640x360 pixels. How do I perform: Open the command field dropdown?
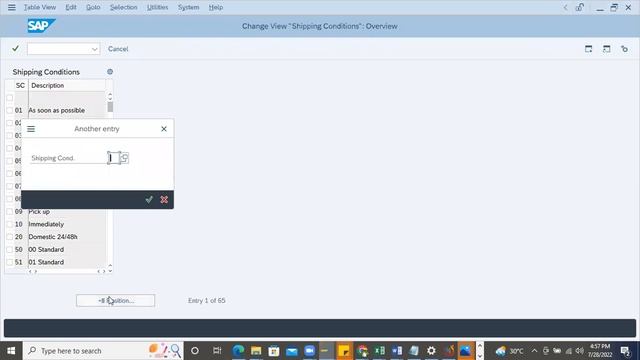[94, 49]
